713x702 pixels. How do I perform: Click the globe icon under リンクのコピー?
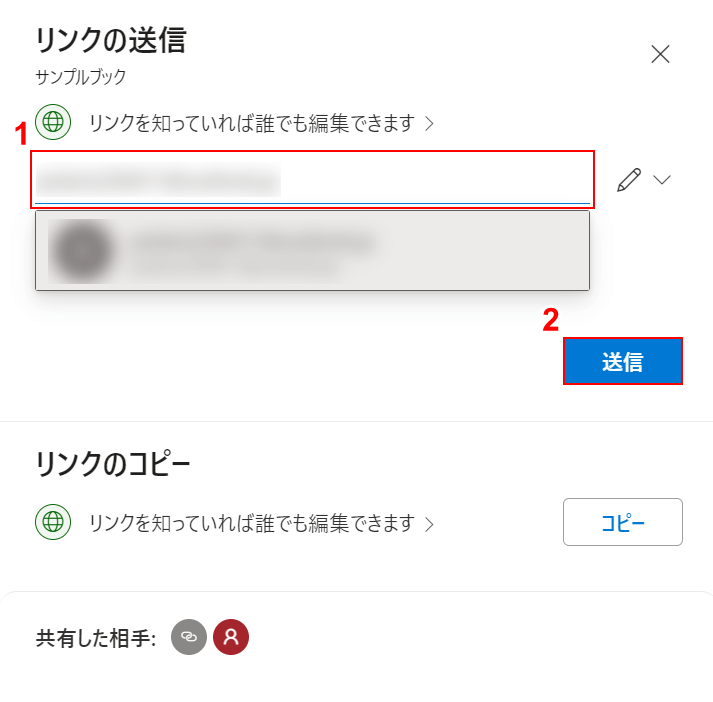[x=52, y=522]
